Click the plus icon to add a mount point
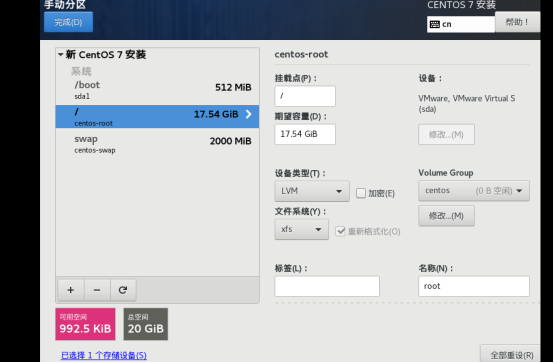This screenshot has height=363, width=554. 71,290
